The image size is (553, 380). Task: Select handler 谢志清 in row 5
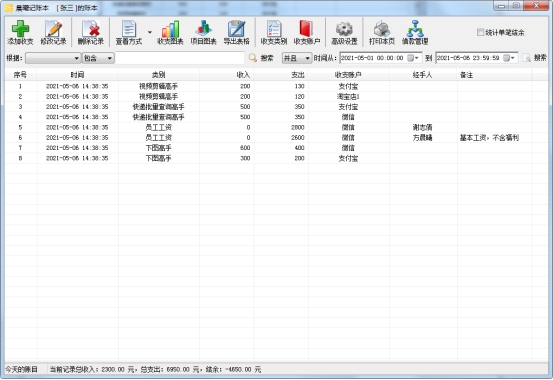(x=423, y=127)
